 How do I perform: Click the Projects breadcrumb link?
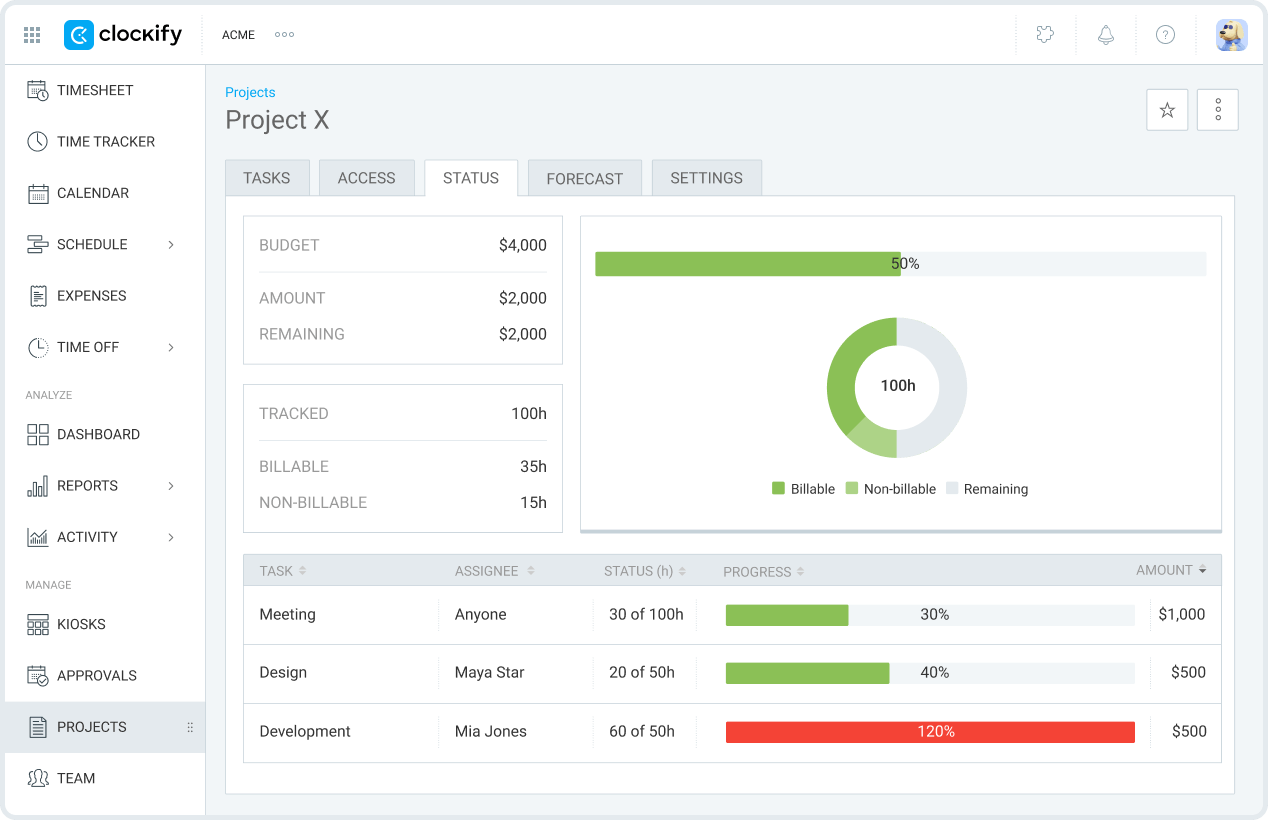(x=249, y=92)
